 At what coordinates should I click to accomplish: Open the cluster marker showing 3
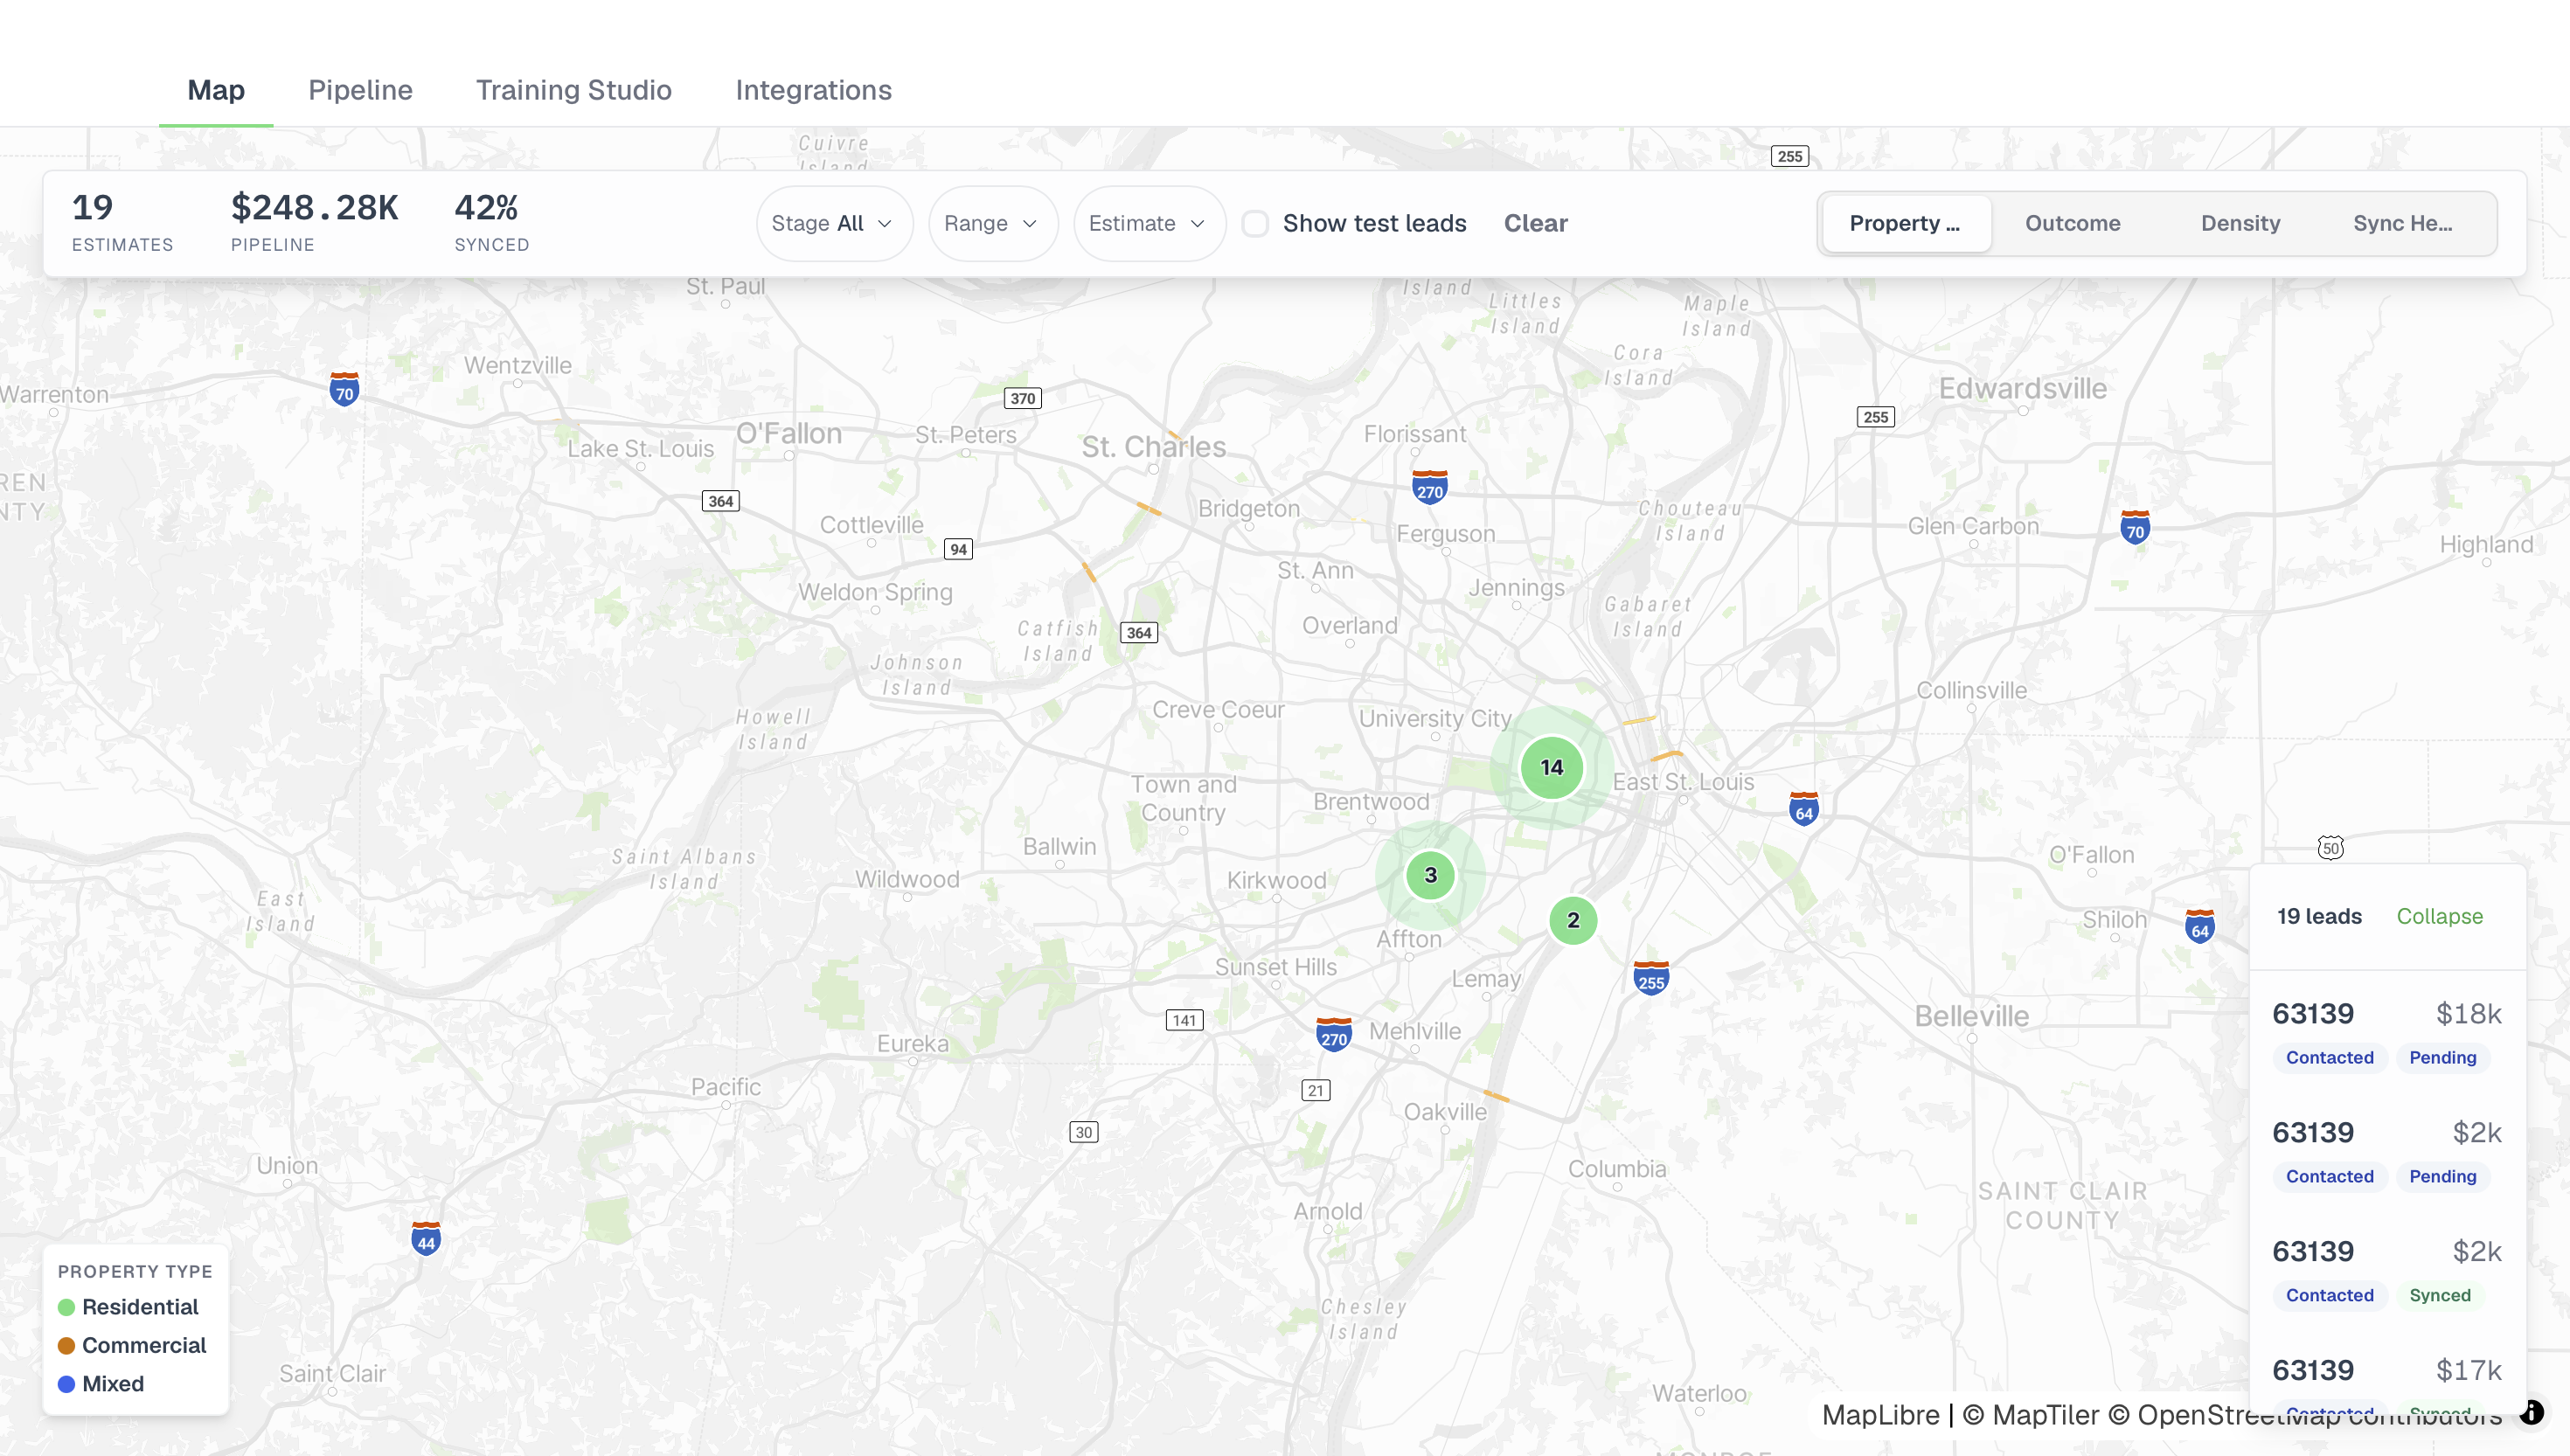[1430, 875]
